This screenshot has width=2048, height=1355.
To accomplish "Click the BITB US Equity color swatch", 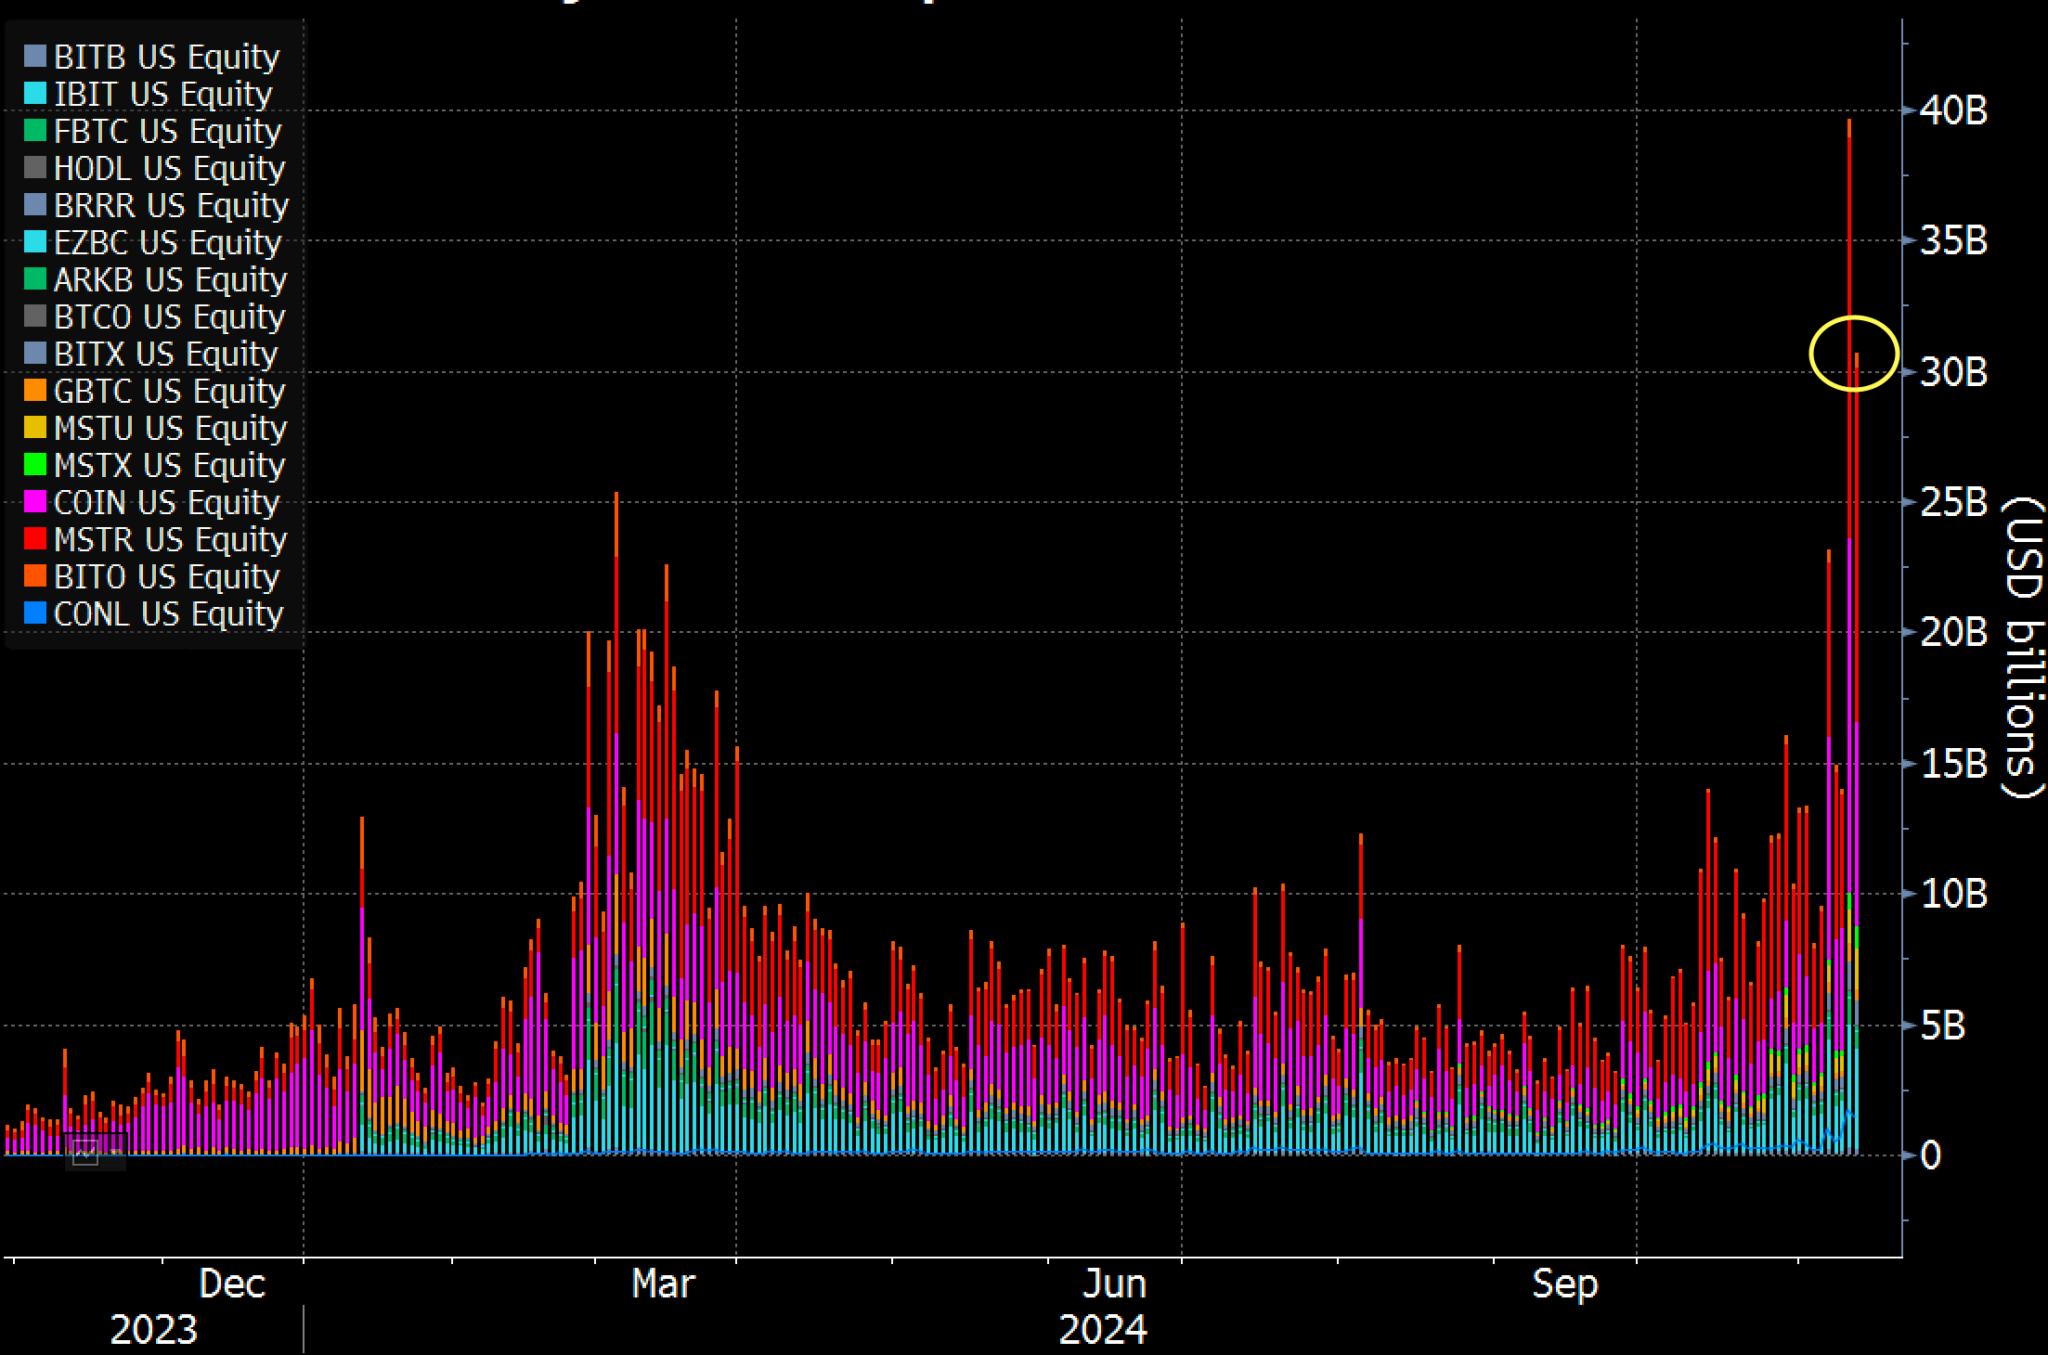I will 35,56.
